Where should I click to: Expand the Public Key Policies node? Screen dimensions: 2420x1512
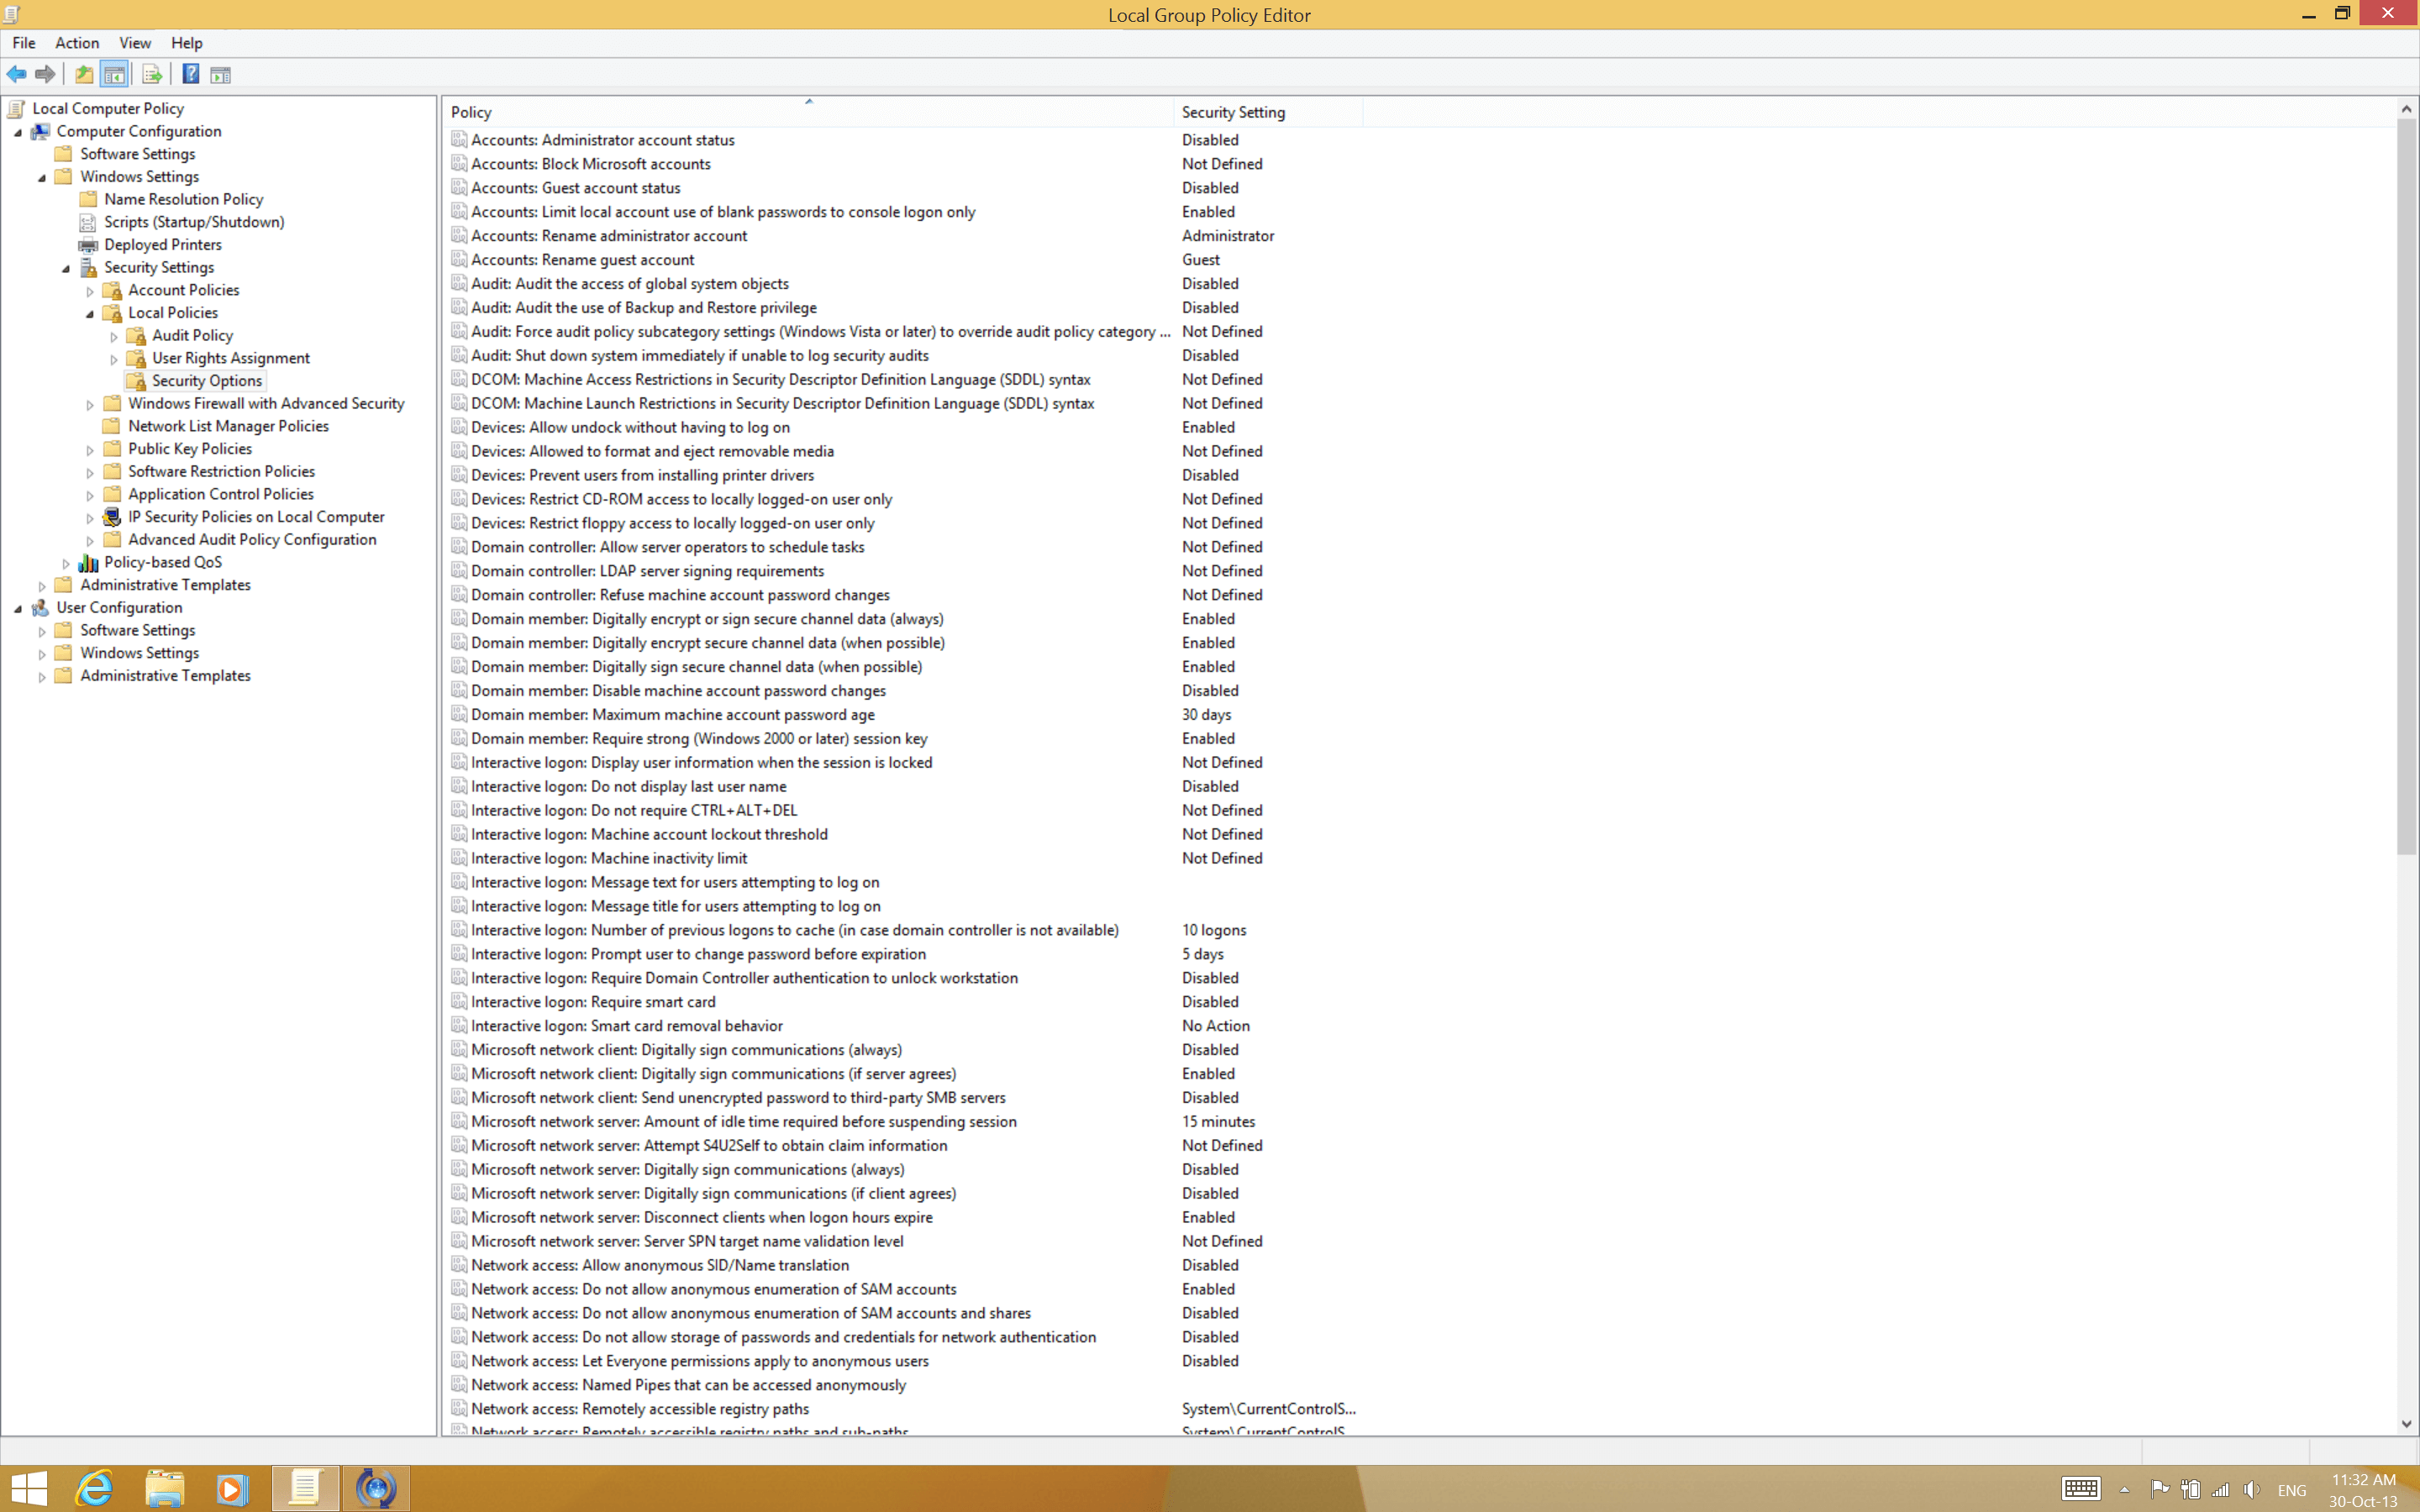click(x=90, y=450)
